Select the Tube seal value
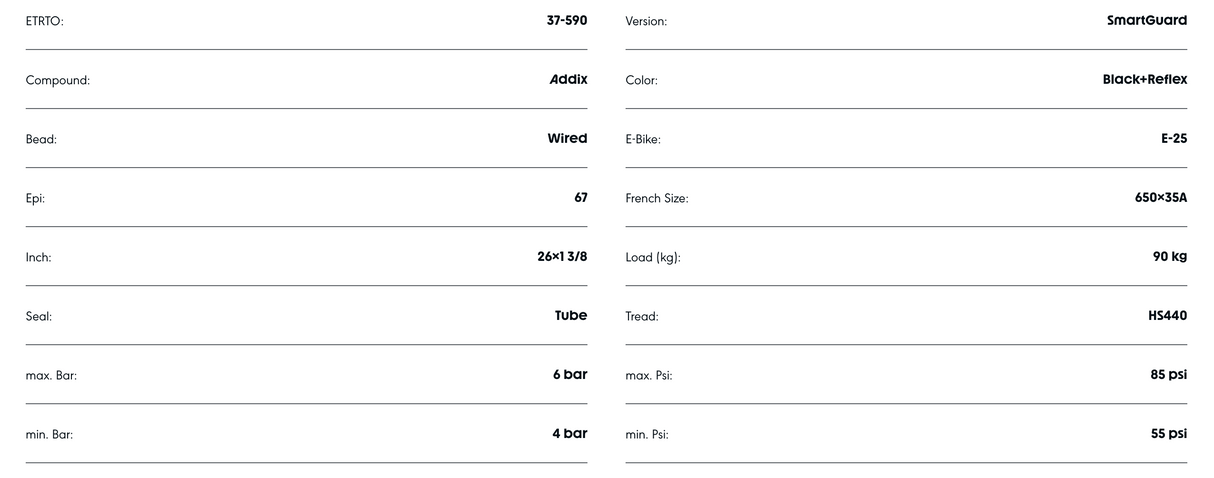The image size is (1214, 478). point(571,315)
